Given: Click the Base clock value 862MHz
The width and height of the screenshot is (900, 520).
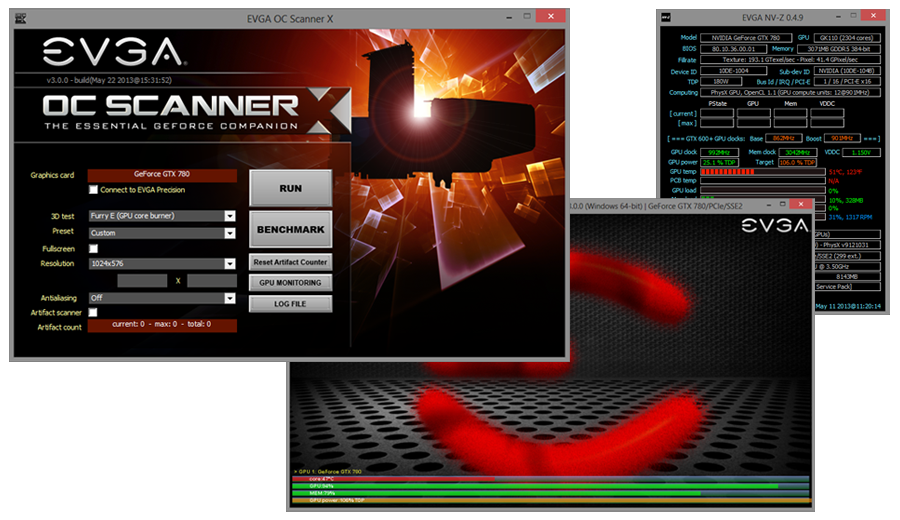Looking at the screenshot, I should coord(783,138).
